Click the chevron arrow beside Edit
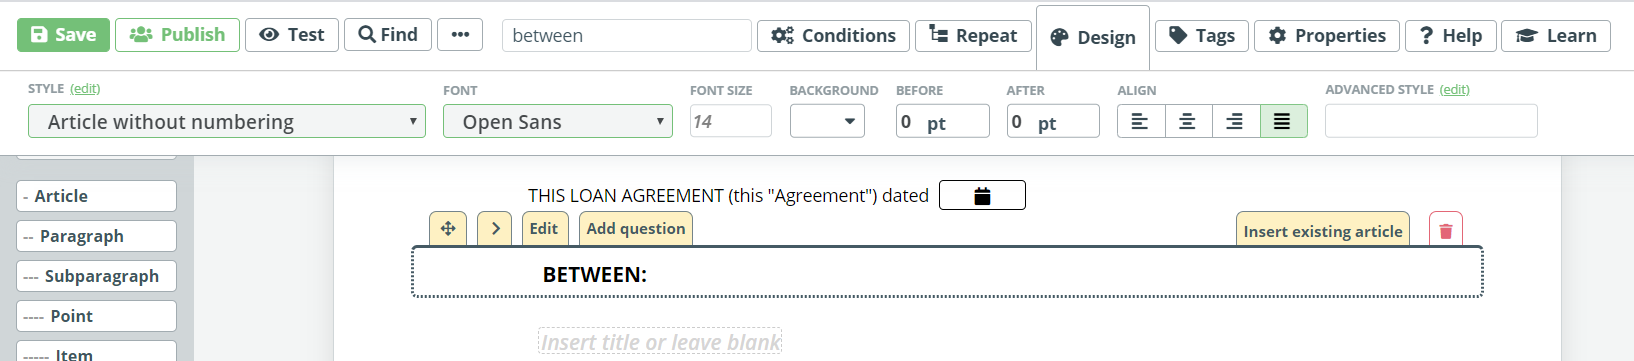 (495, 229)
